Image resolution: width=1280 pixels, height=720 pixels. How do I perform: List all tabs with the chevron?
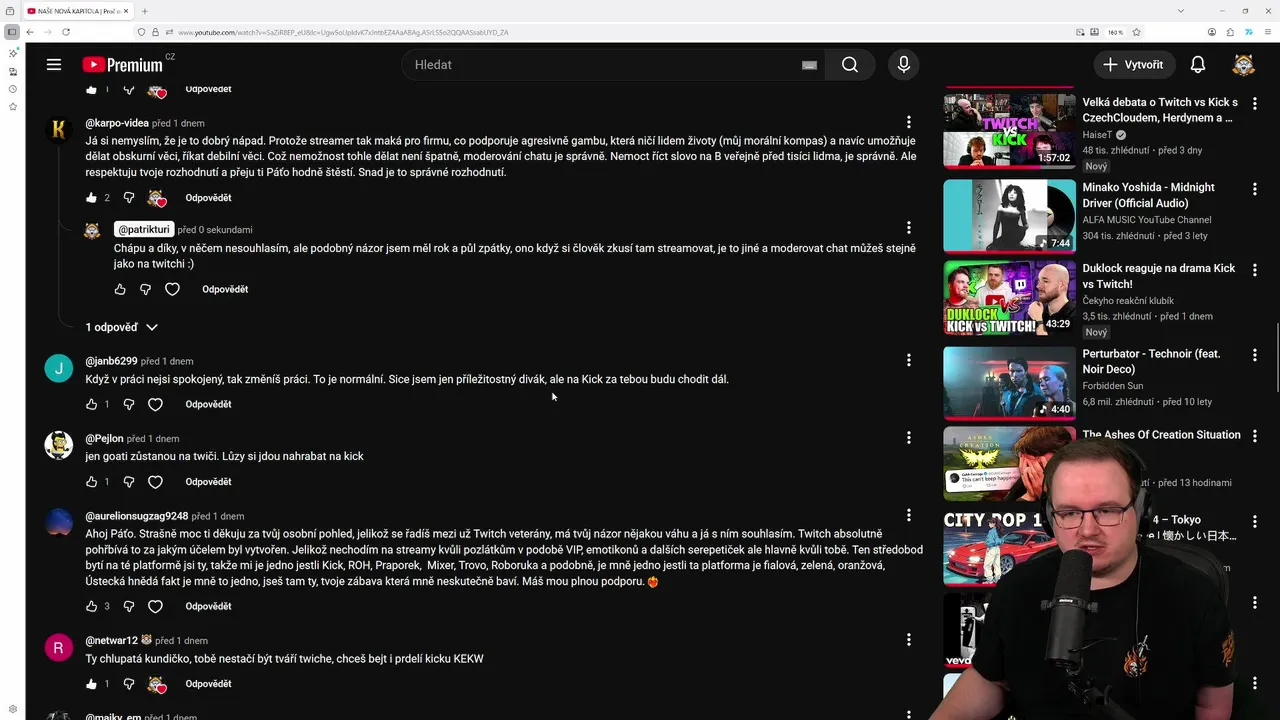tap(1181, 11)
